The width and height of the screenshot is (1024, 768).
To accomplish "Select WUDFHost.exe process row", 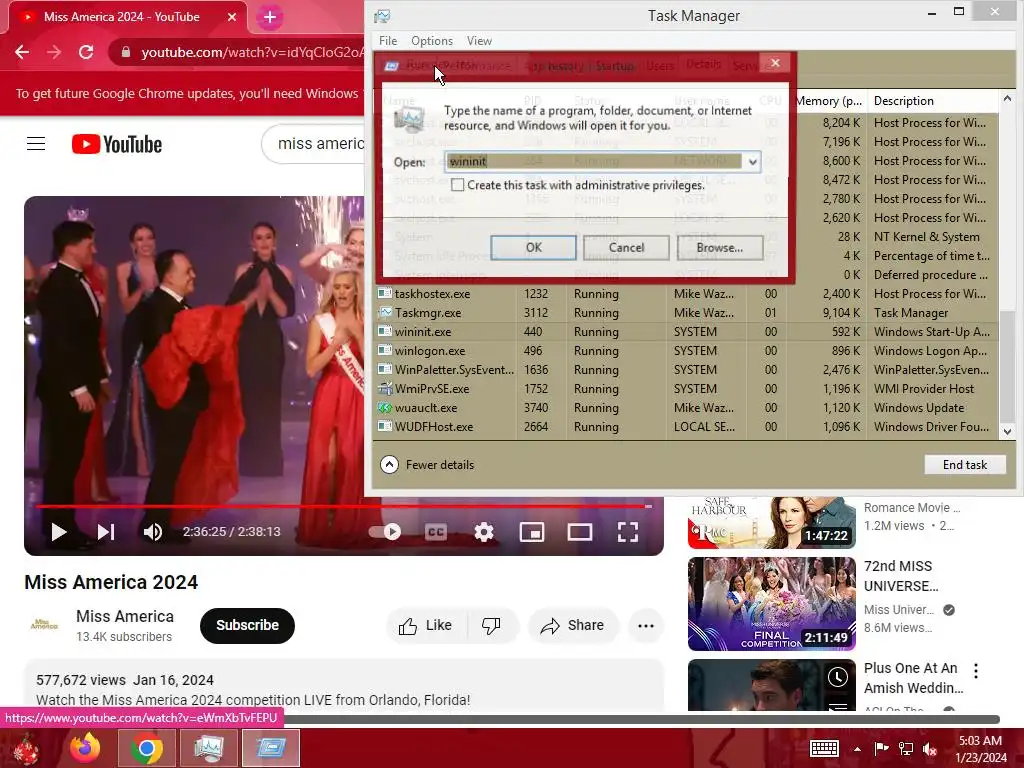I will (686, 426).
